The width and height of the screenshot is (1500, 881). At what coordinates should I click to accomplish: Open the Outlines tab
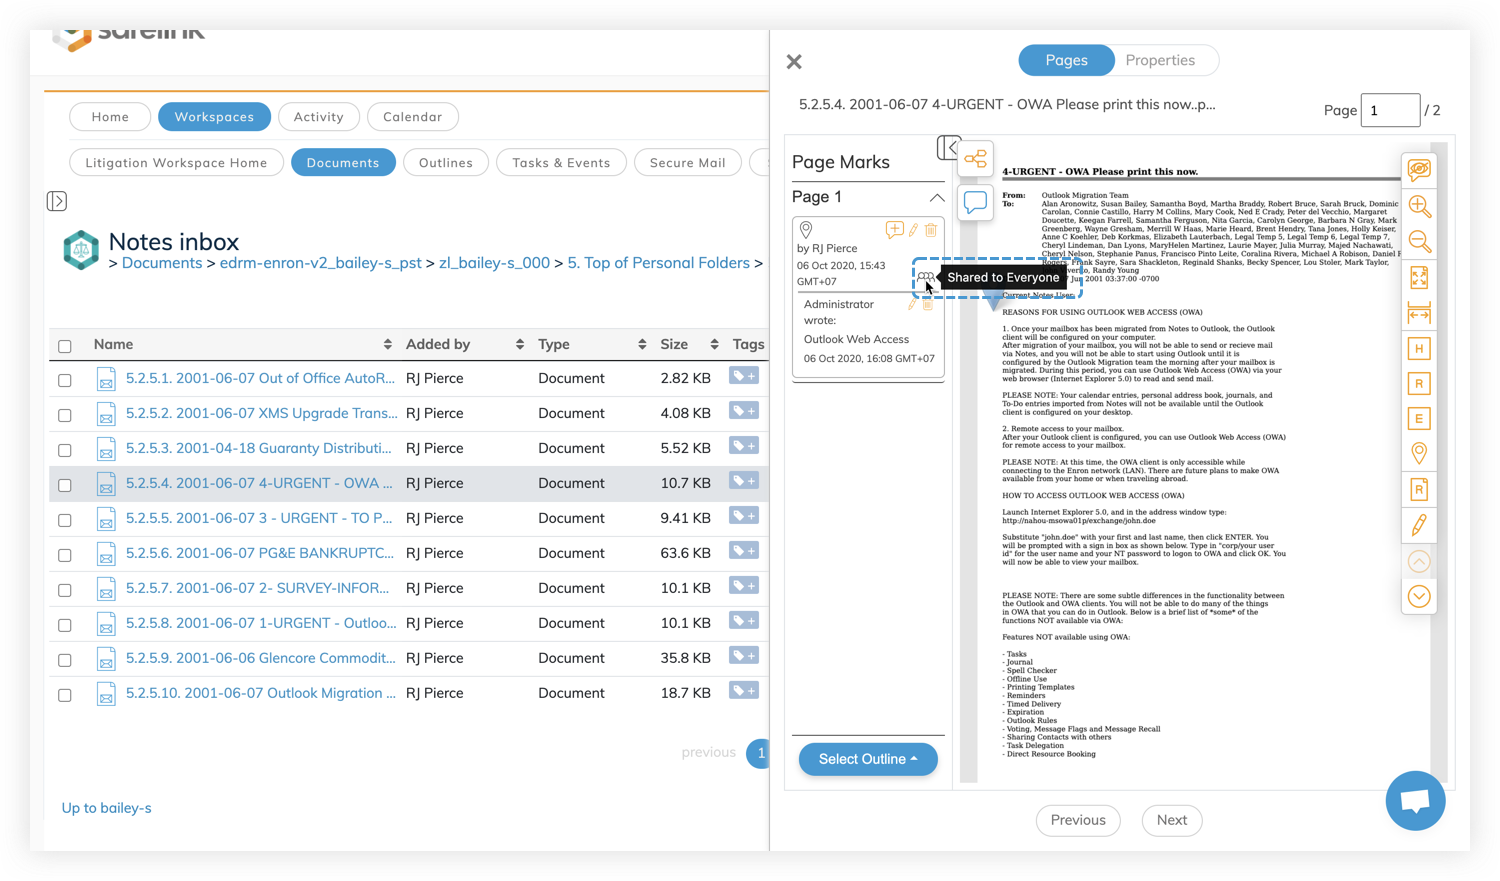coord(446,163)
